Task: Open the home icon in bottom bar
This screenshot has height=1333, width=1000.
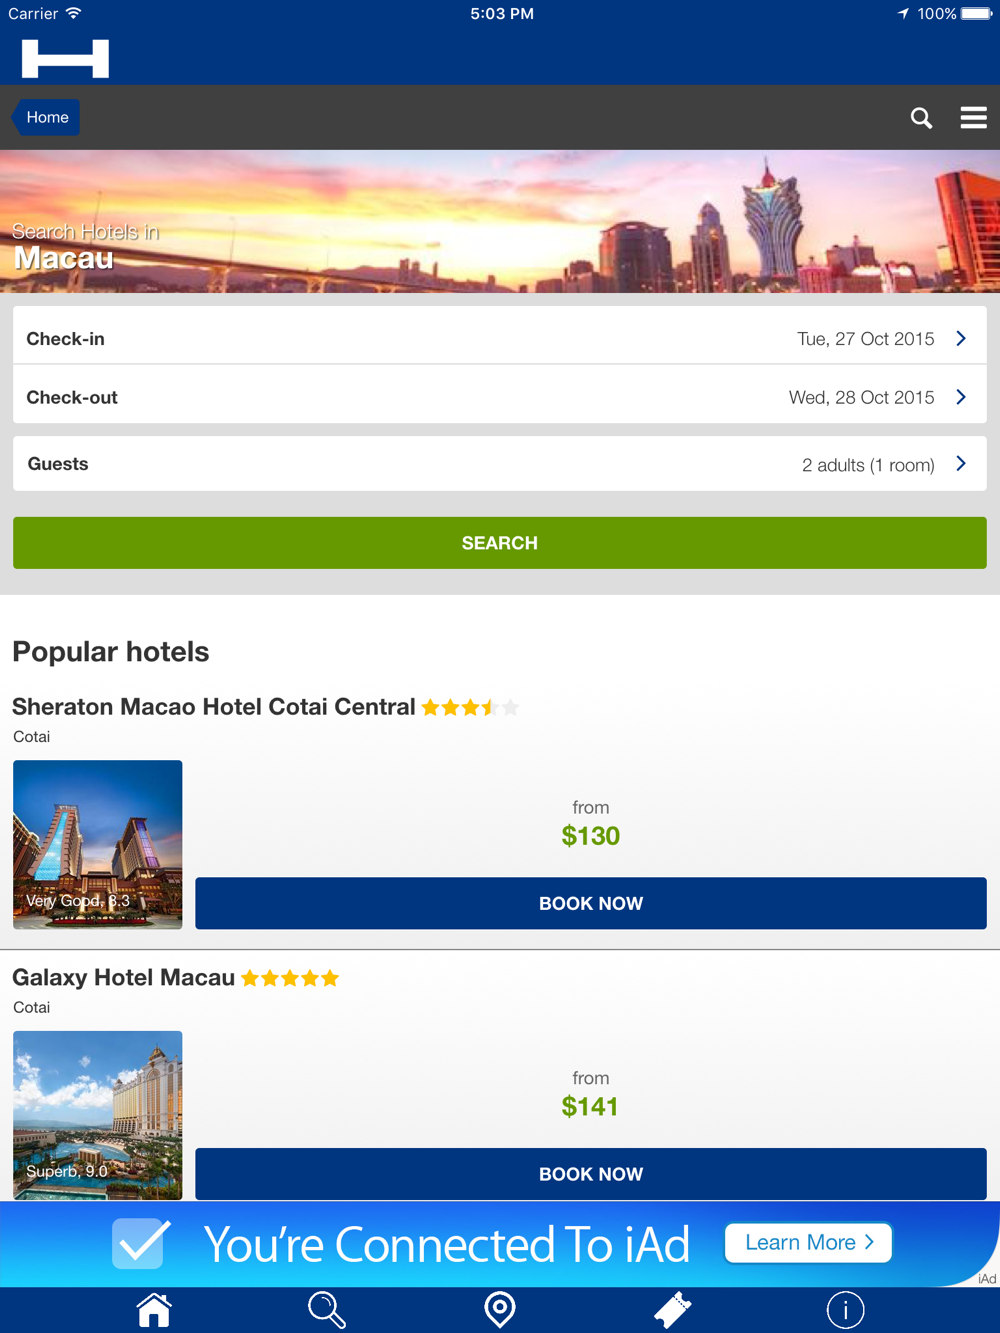Action: click(154, 1309)
